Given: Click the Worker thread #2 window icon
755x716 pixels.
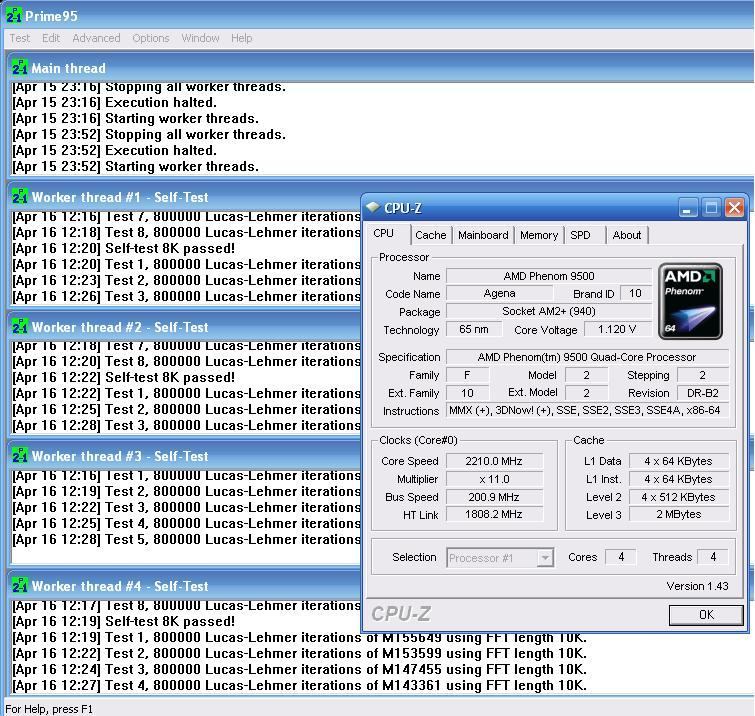Looking at the screenshot, I should pos(20,326).
